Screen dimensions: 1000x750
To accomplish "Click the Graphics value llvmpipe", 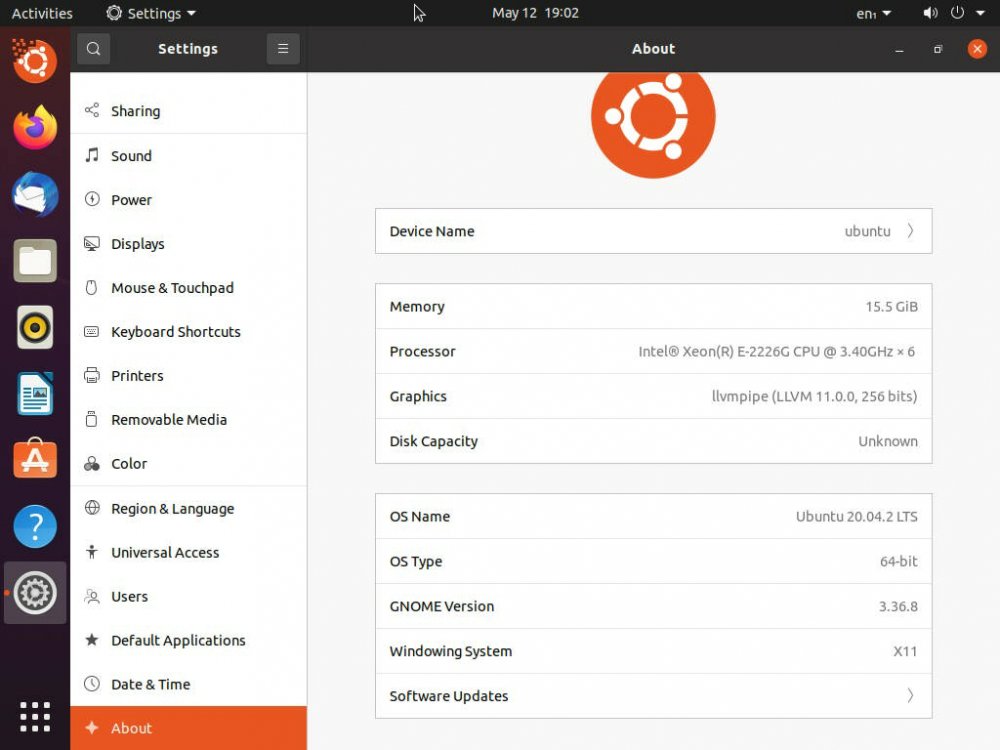I will (814, 396).
